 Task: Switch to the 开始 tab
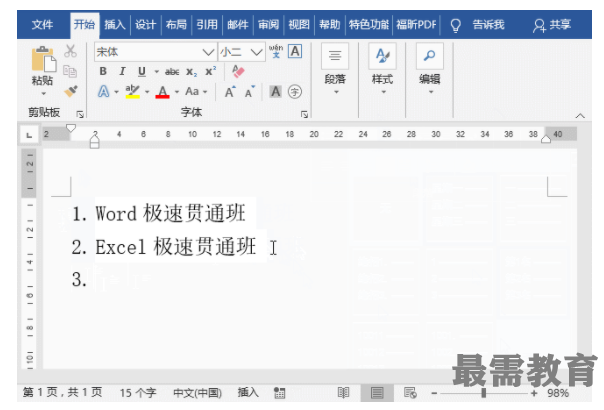[x=84, y=25]
